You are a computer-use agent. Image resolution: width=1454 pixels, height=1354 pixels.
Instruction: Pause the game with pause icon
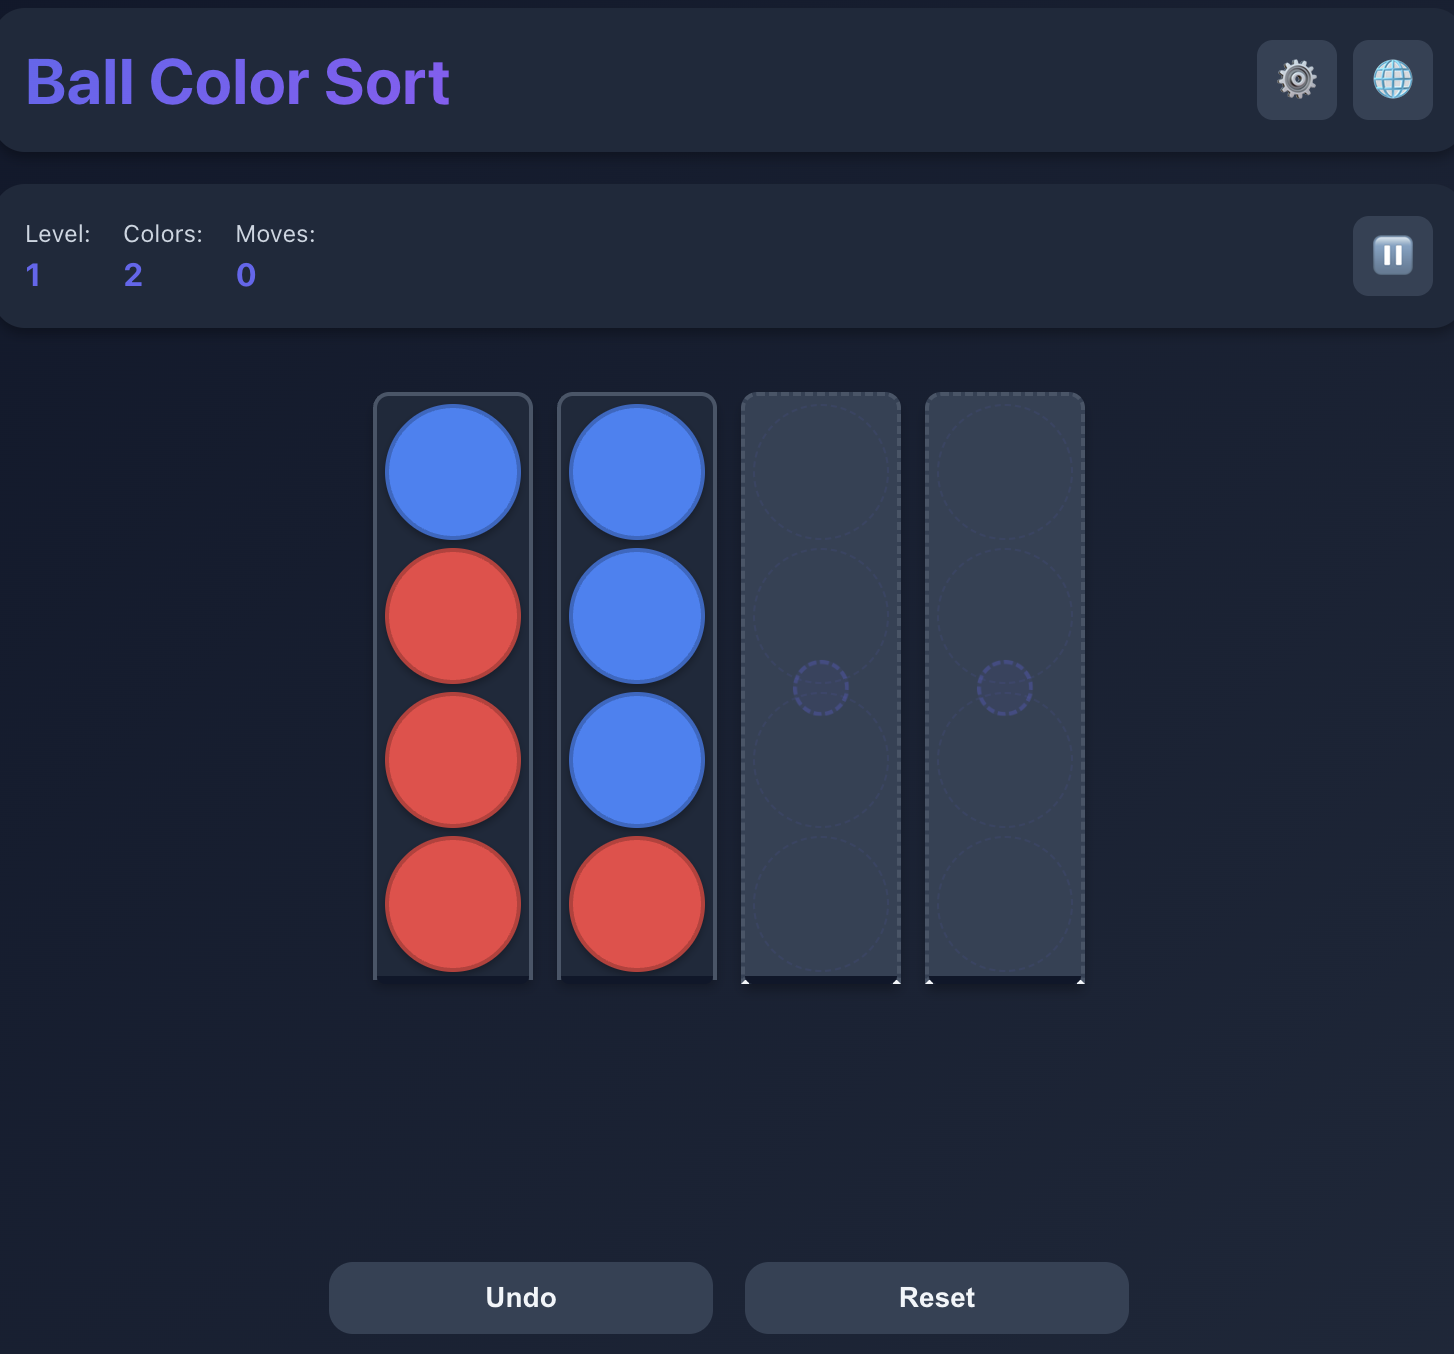[x=1392, y=256]
